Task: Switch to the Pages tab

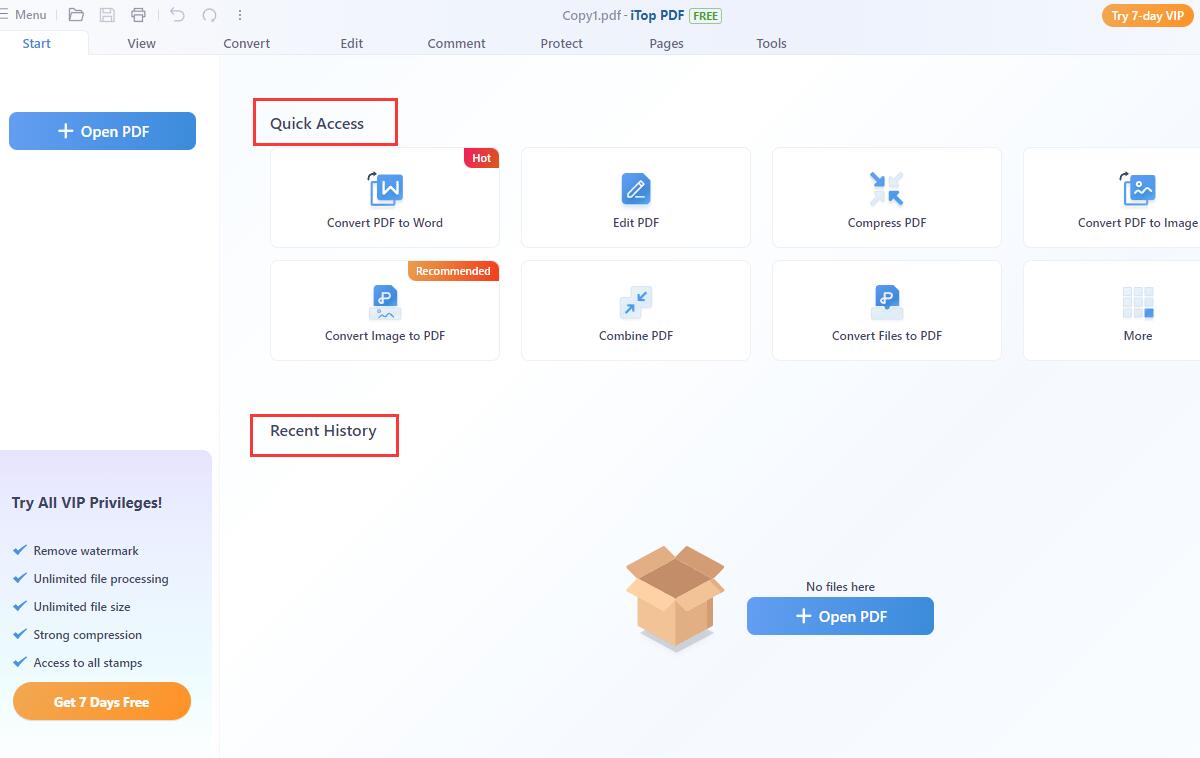Action: (666, 43)
